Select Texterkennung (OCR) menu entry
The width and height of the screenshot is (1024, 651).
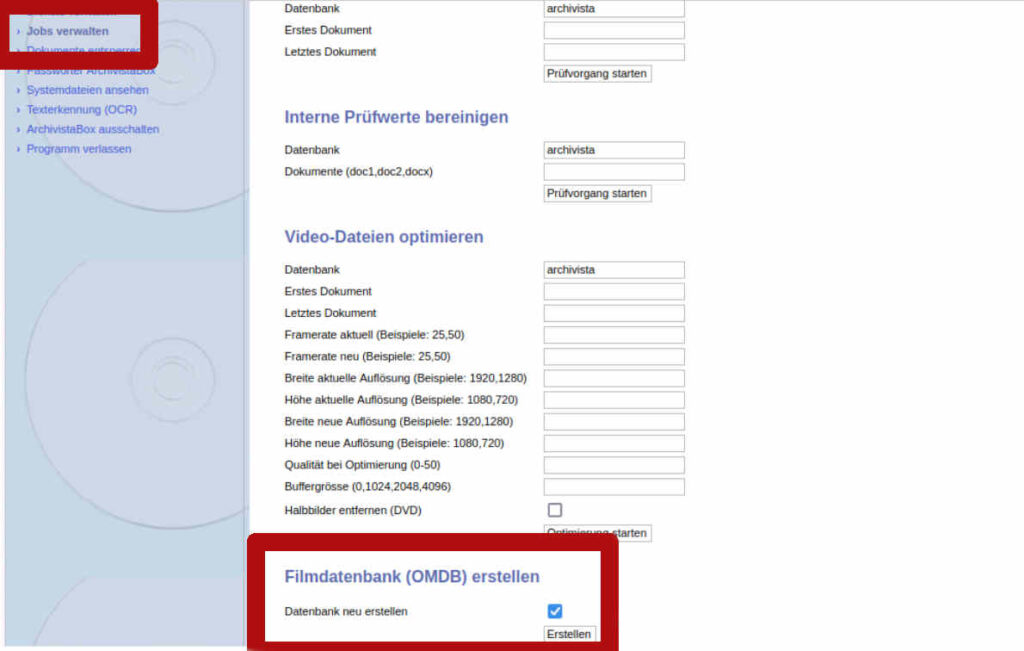81,110
